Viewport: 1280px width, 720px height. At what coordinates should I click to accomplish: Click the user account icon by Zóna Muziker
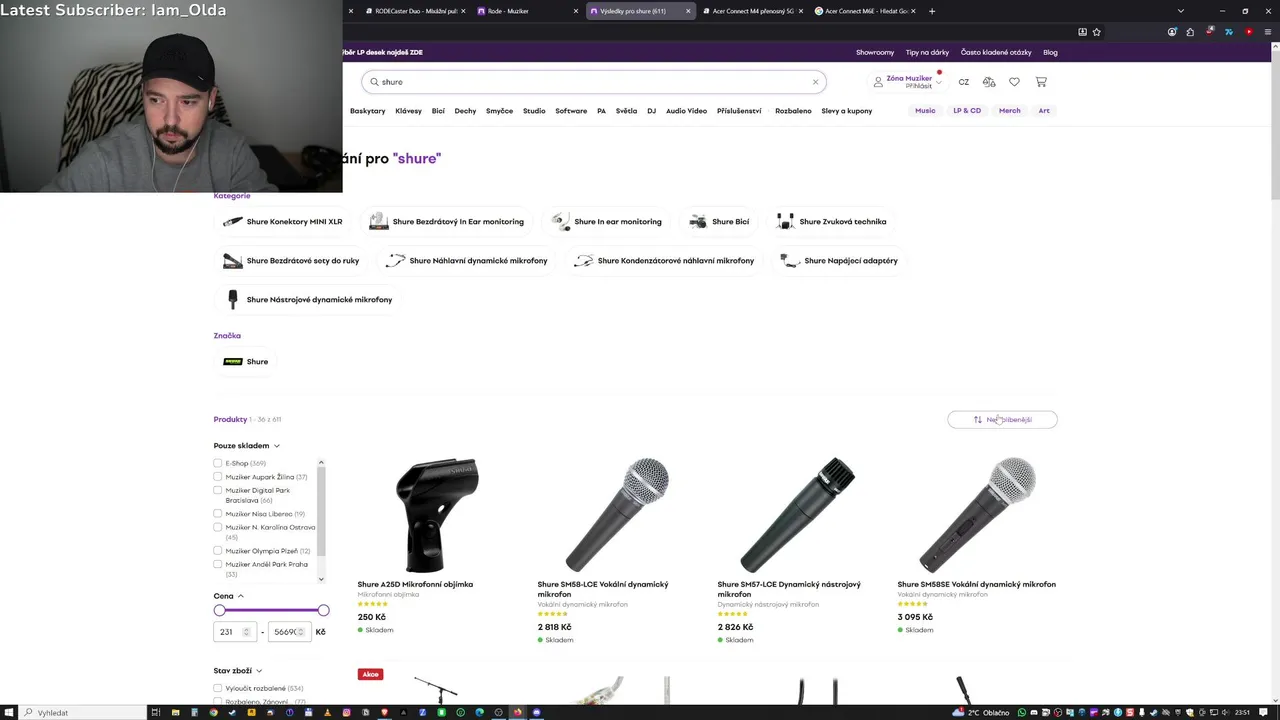878,82
